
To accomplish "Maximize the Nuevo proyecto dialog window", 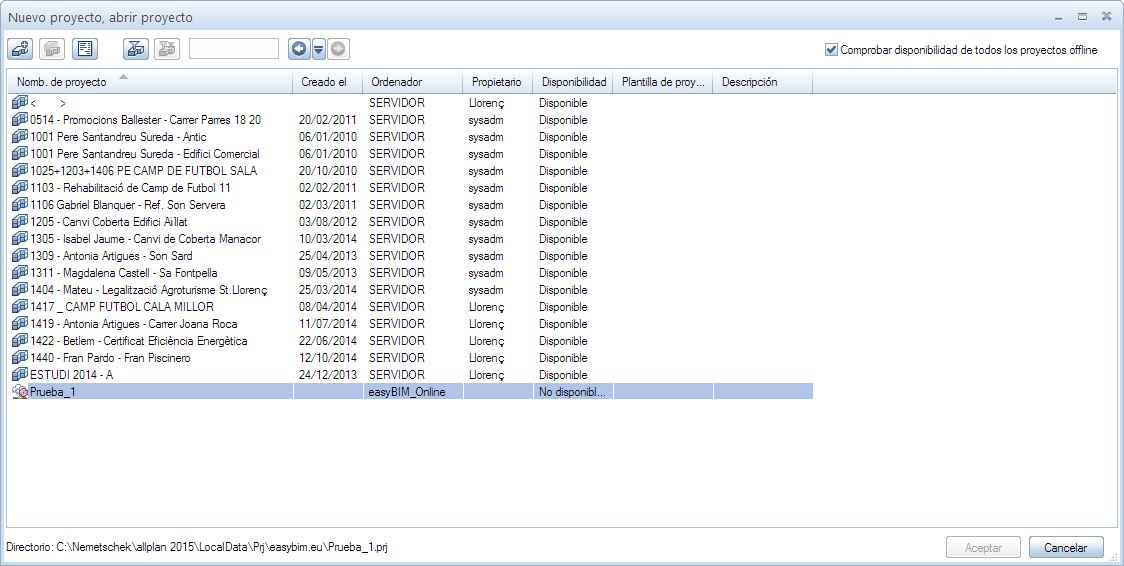I will (x=1082, y=16).
